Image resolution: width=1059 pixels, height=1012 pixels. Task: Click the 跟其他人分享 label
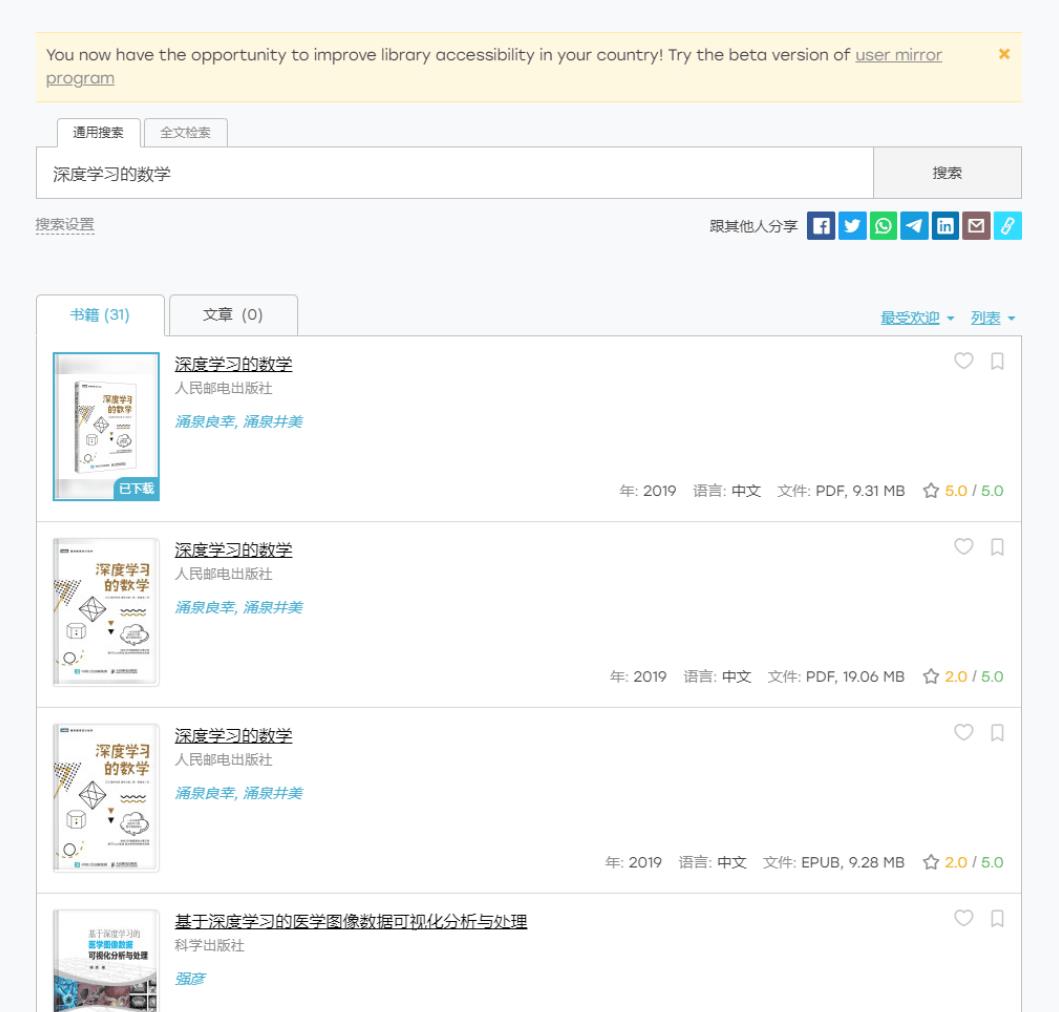(754, 226)
